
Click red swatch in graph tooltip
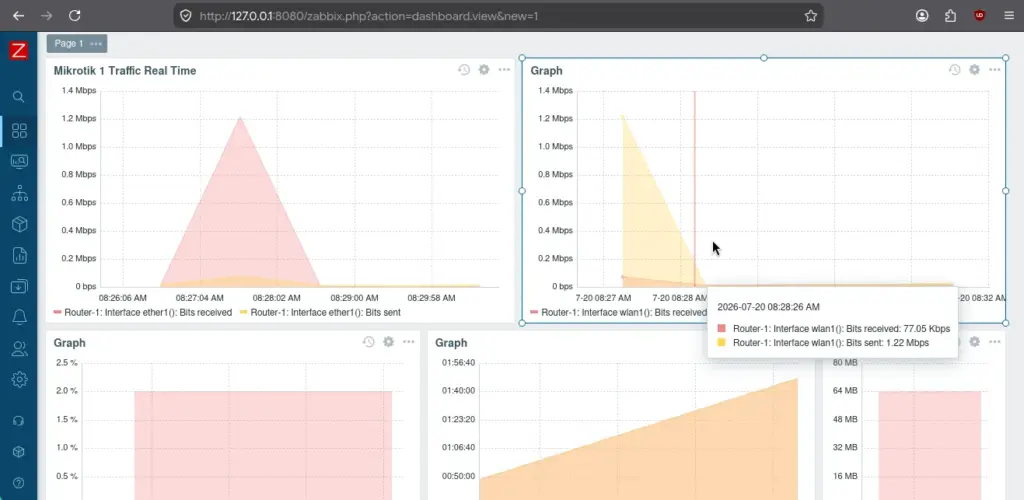(x=722, y=329)
